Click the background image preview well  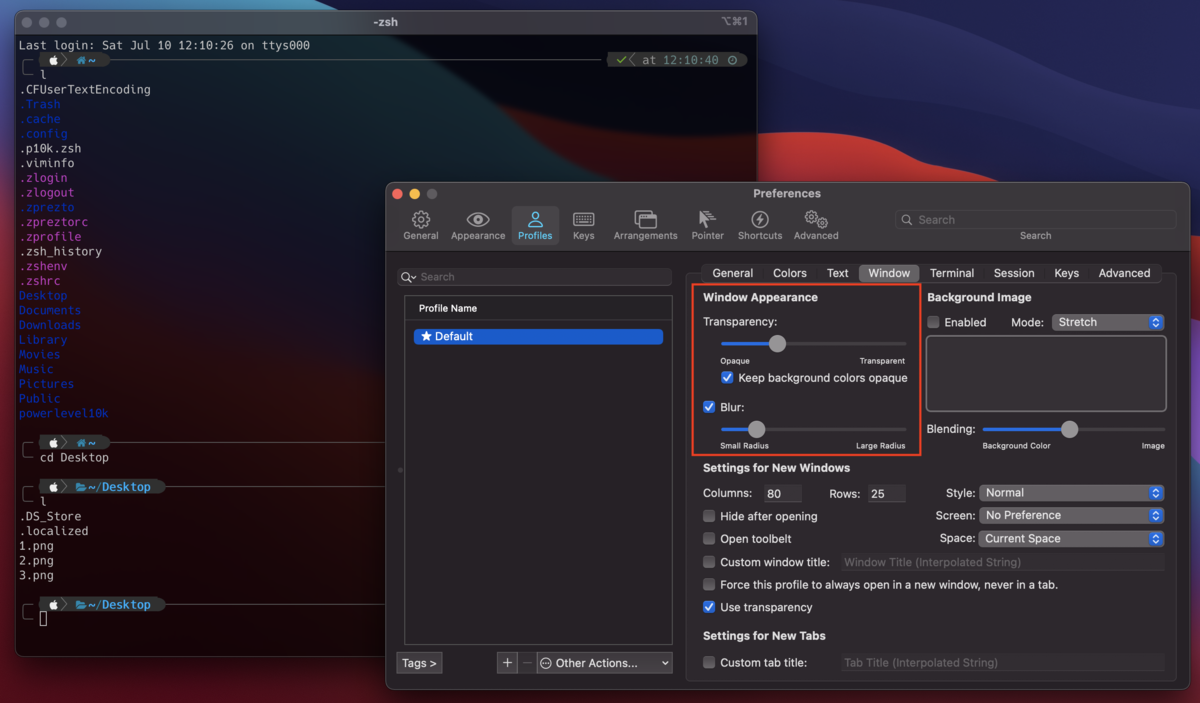pos(1046,374)
